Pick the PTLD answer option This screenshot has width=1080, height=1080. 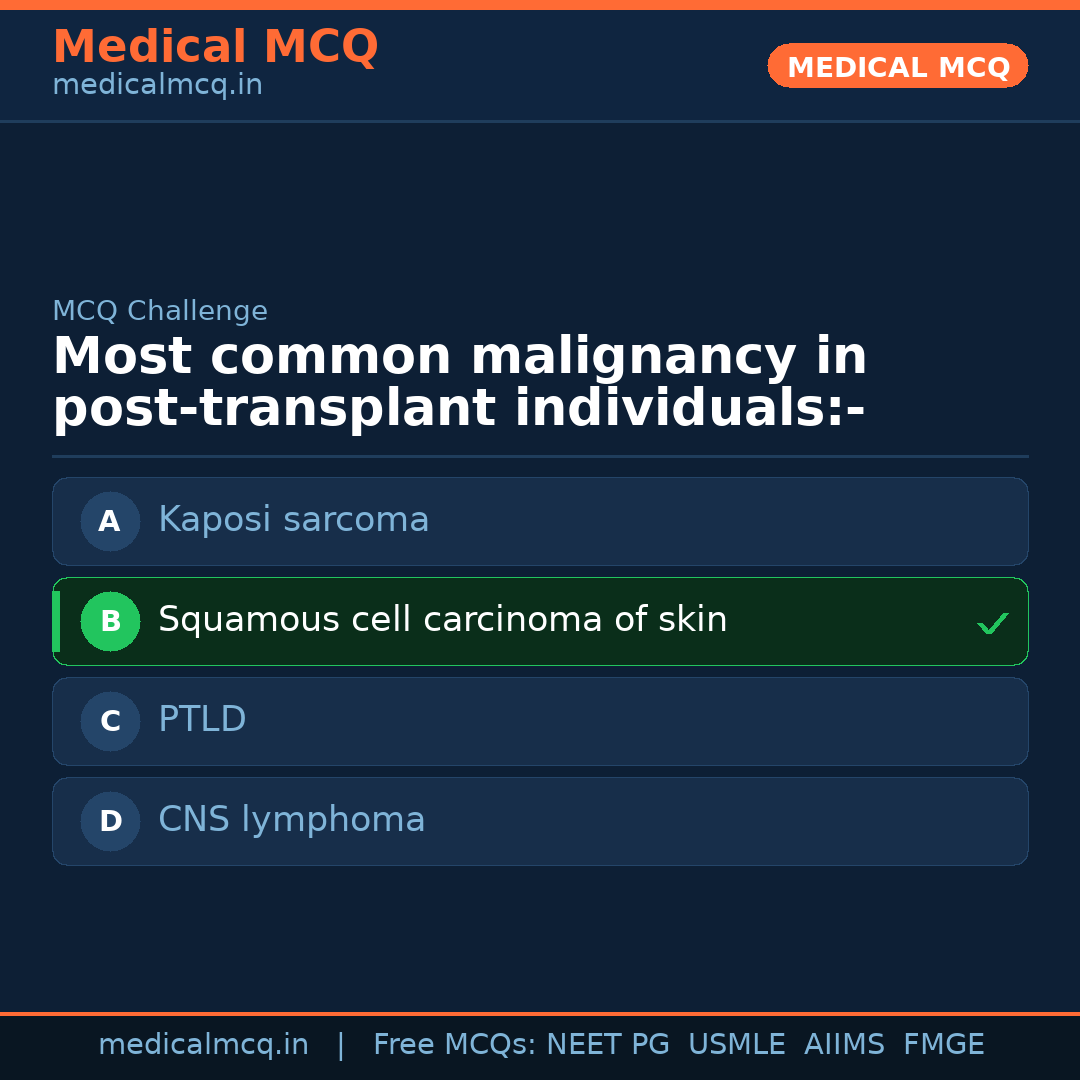pyautogui.click(x=202, y=720)
